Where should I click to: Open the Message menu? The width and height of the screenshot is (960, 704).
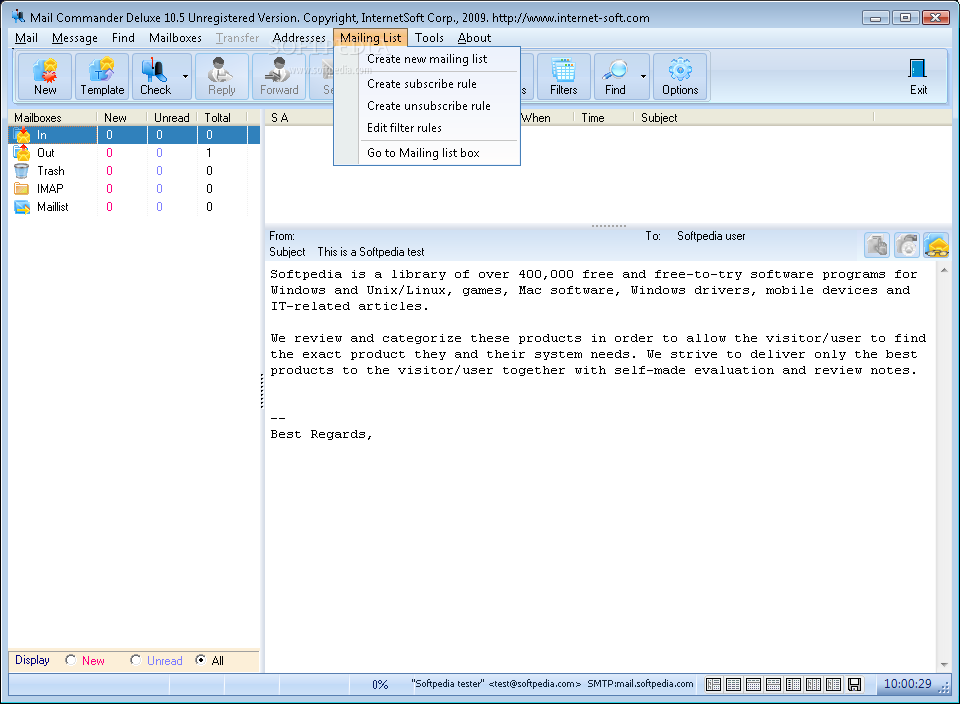75,38
